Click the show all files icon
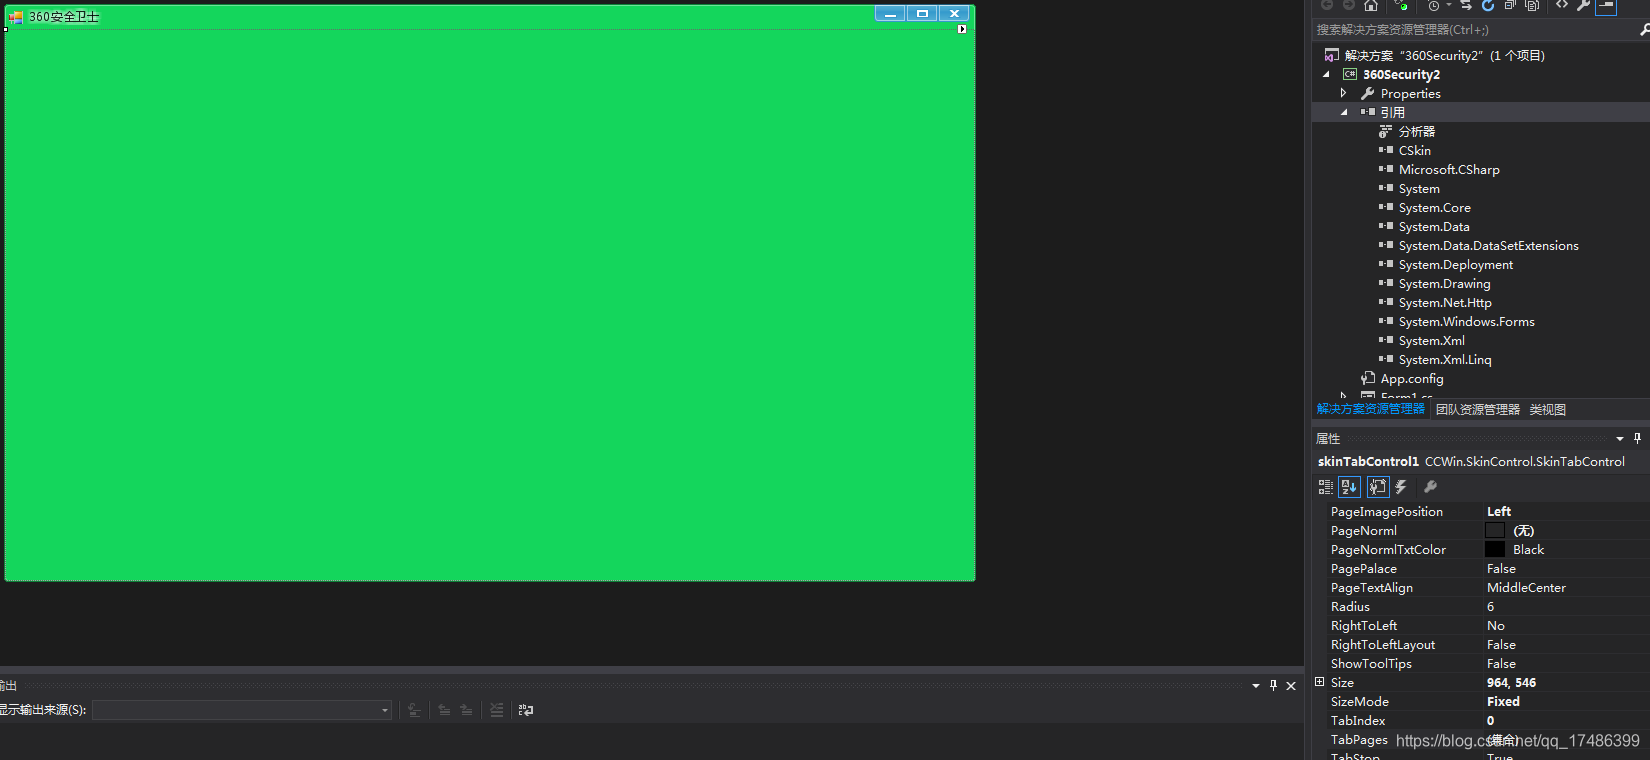Screen dimensions: 1650x760 pyautogui.click(x=1532, y=5)
